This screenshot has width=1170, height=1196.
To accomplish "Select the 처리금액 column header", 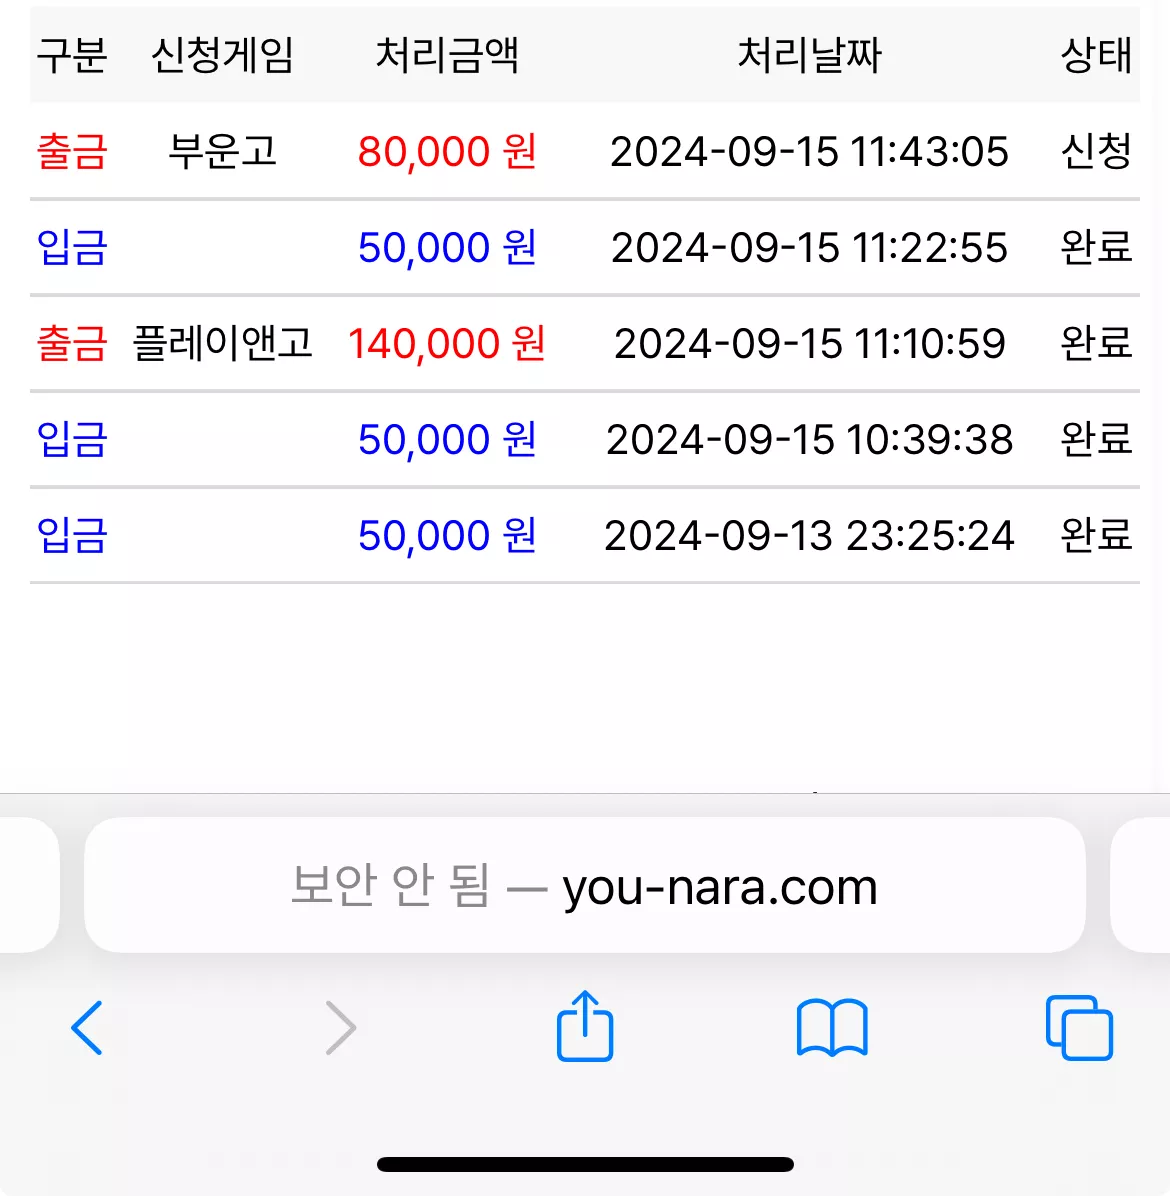I will point(447,55).
